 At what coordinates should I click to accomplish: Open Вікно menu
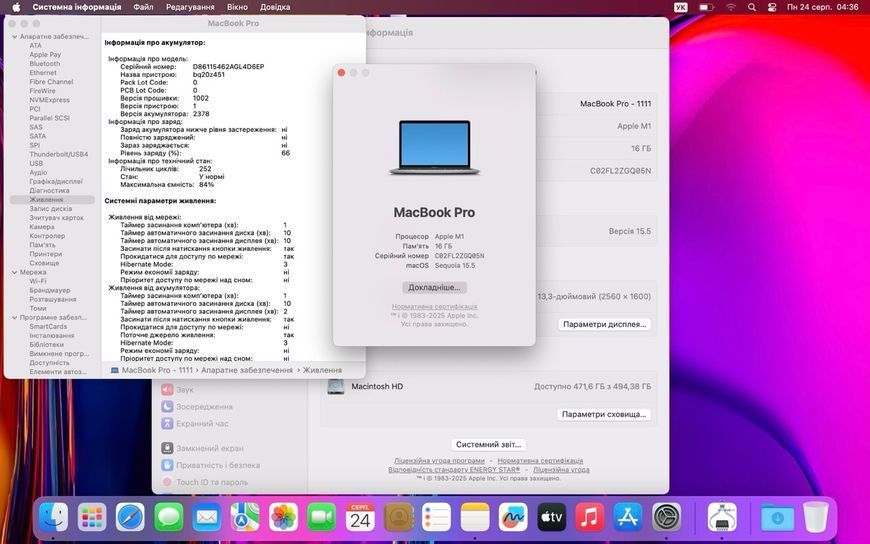coord(237,7)
